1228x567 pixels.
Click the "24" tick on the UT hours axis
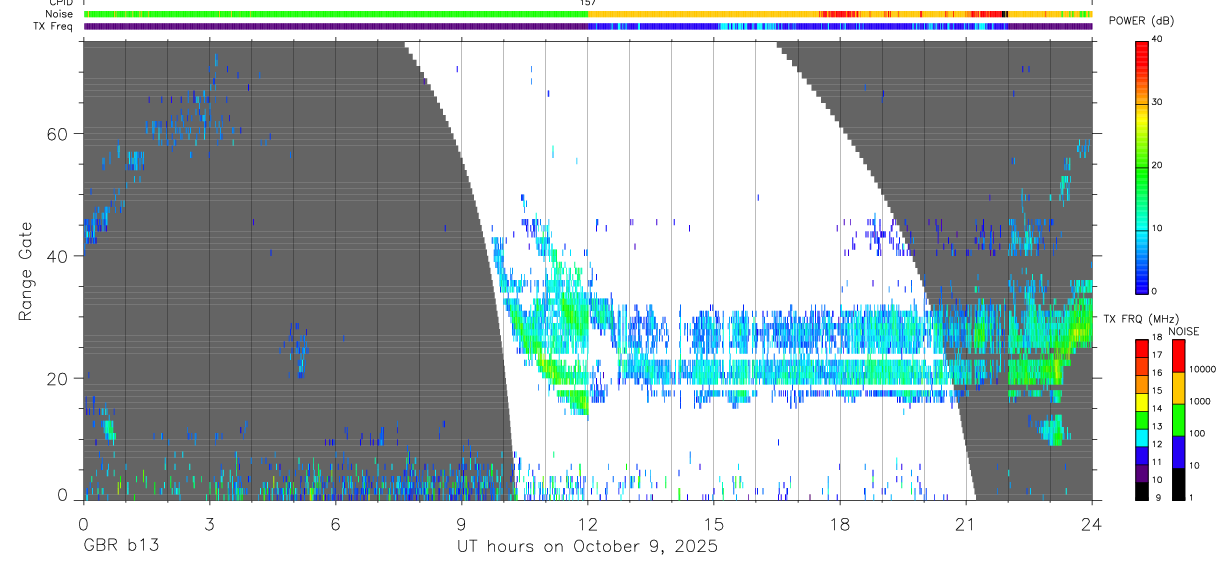point(1091,523)
